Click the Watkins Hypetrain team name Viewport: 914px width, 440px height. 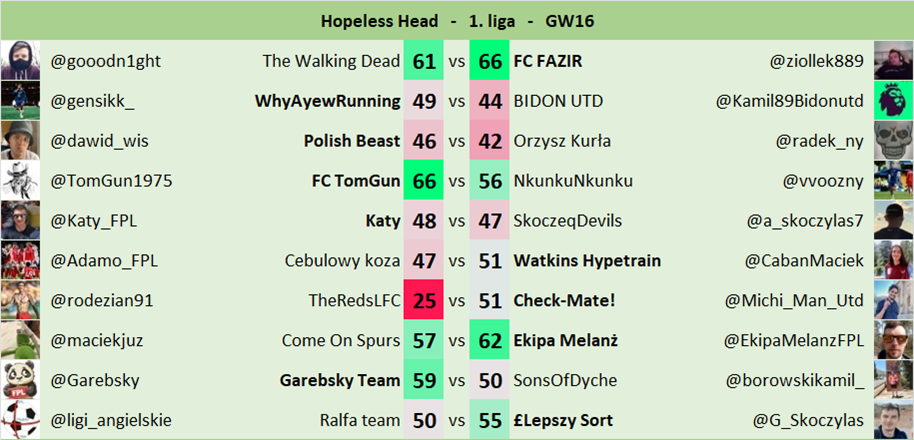587,261
